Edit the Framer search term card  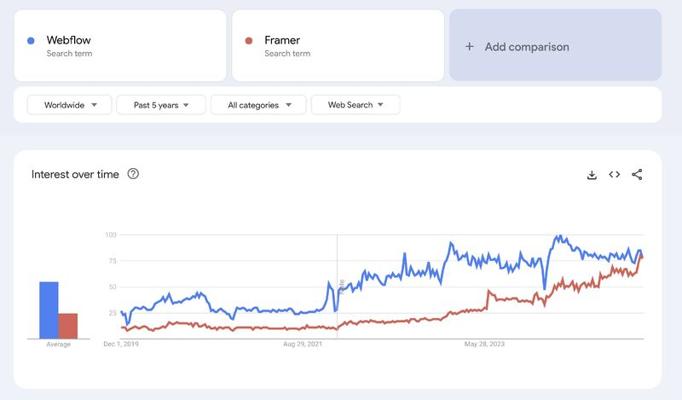(x=338, y=46)
